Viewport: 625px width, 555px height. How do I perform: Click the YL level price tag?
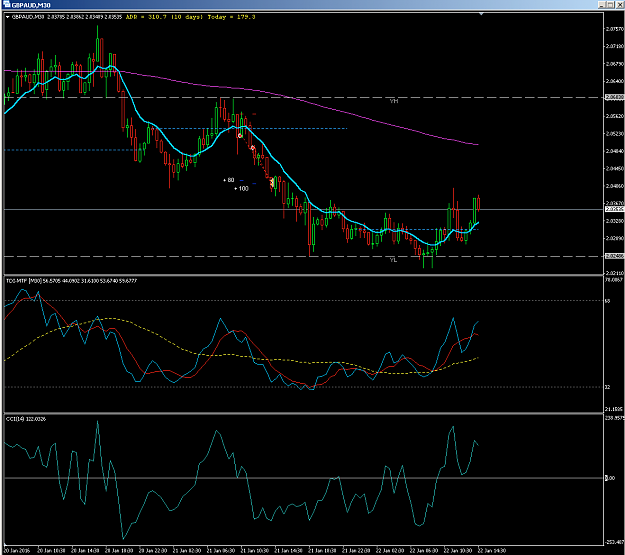coord(615,256)
